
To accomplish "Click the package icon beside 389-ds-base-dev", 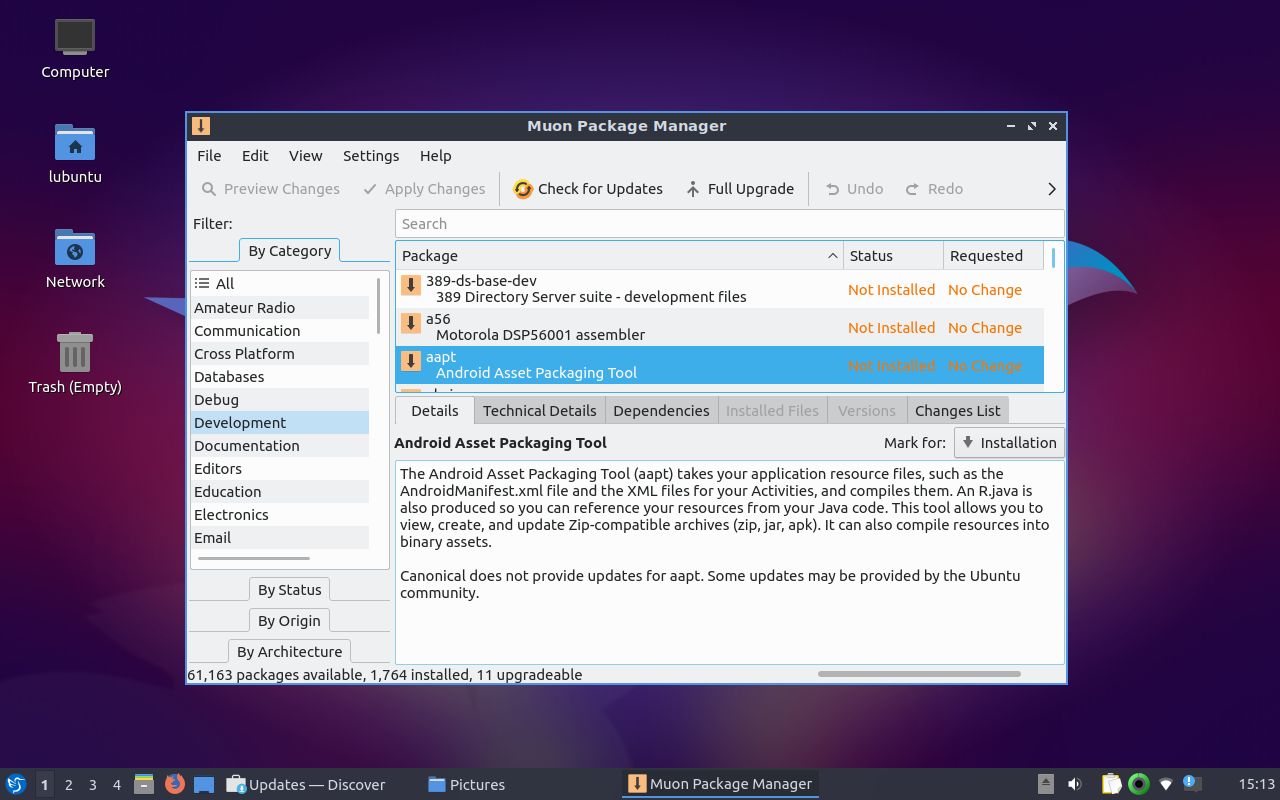I will tap(411, 285).
